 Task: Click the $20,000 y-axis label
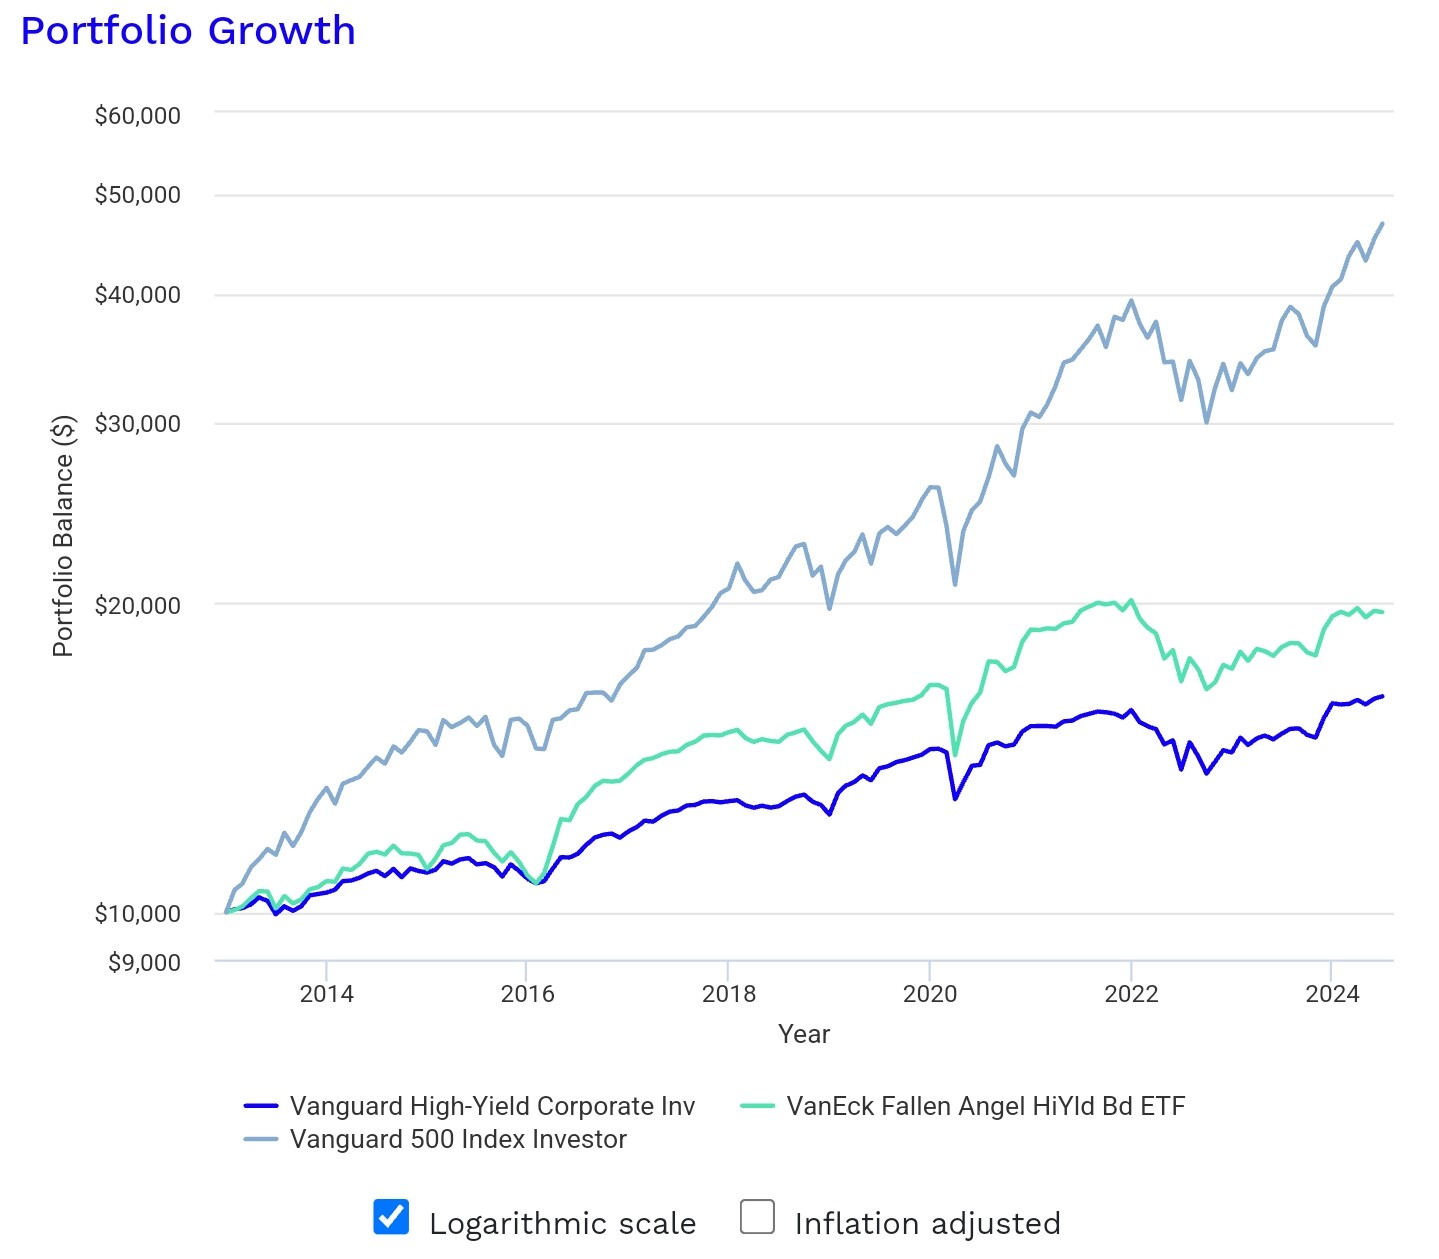(138, 605)
